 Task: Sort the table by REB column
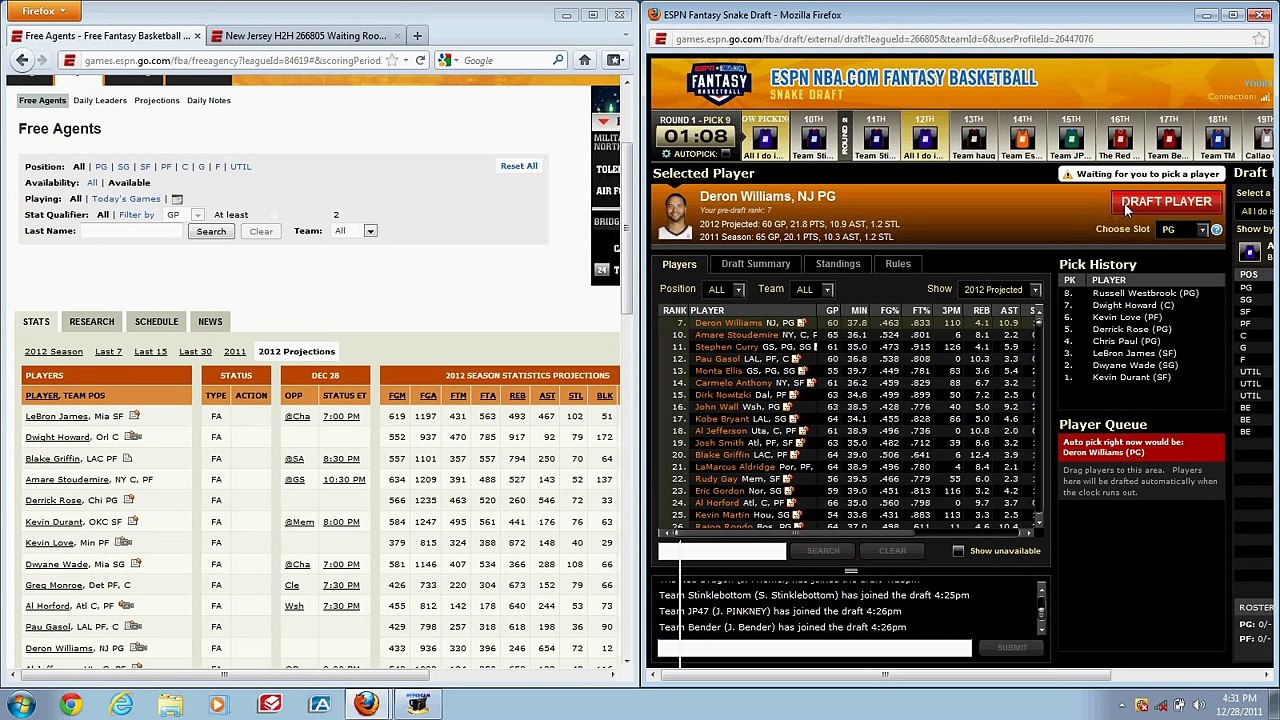[517, 396]
